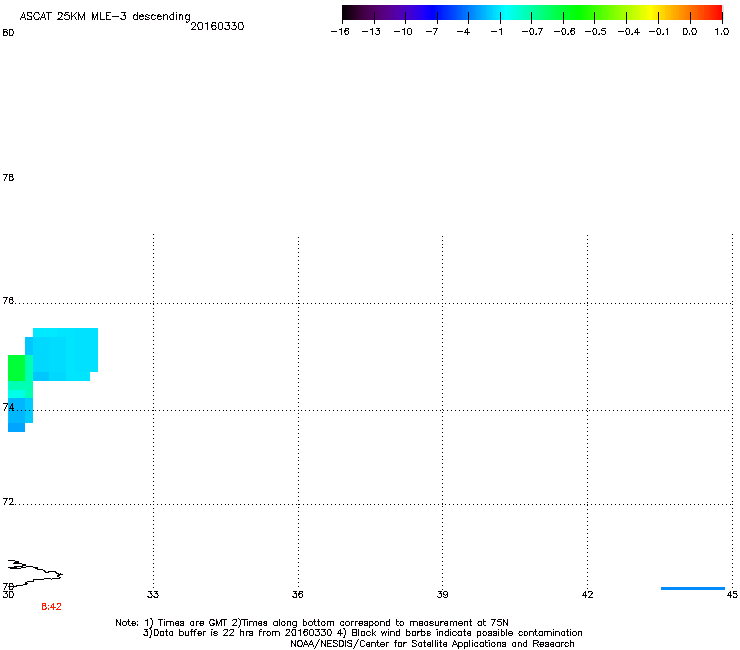Select the -0.4 color scale label
Viewport: 740px width, 650px height.
[x=629, y=32]
